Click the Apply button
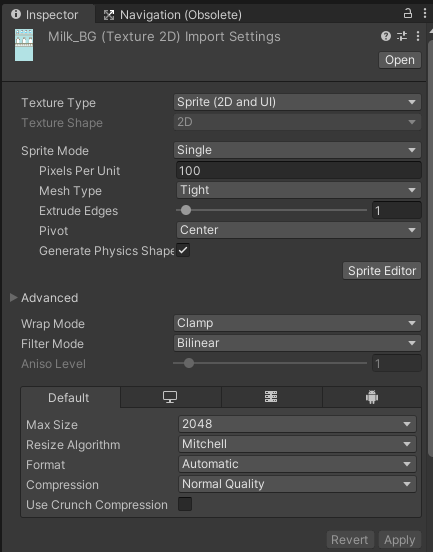 [400, 540]
